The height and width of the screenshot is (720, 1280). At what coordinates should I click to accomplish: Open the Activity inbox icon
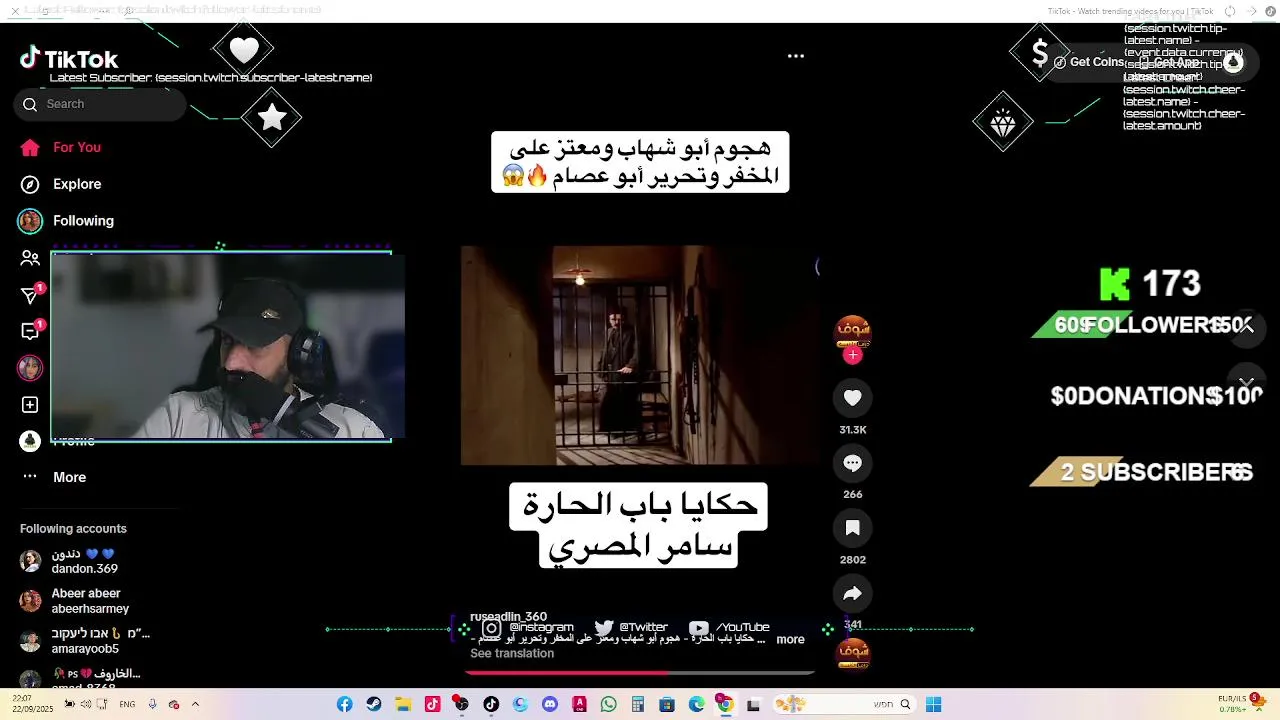30,331
